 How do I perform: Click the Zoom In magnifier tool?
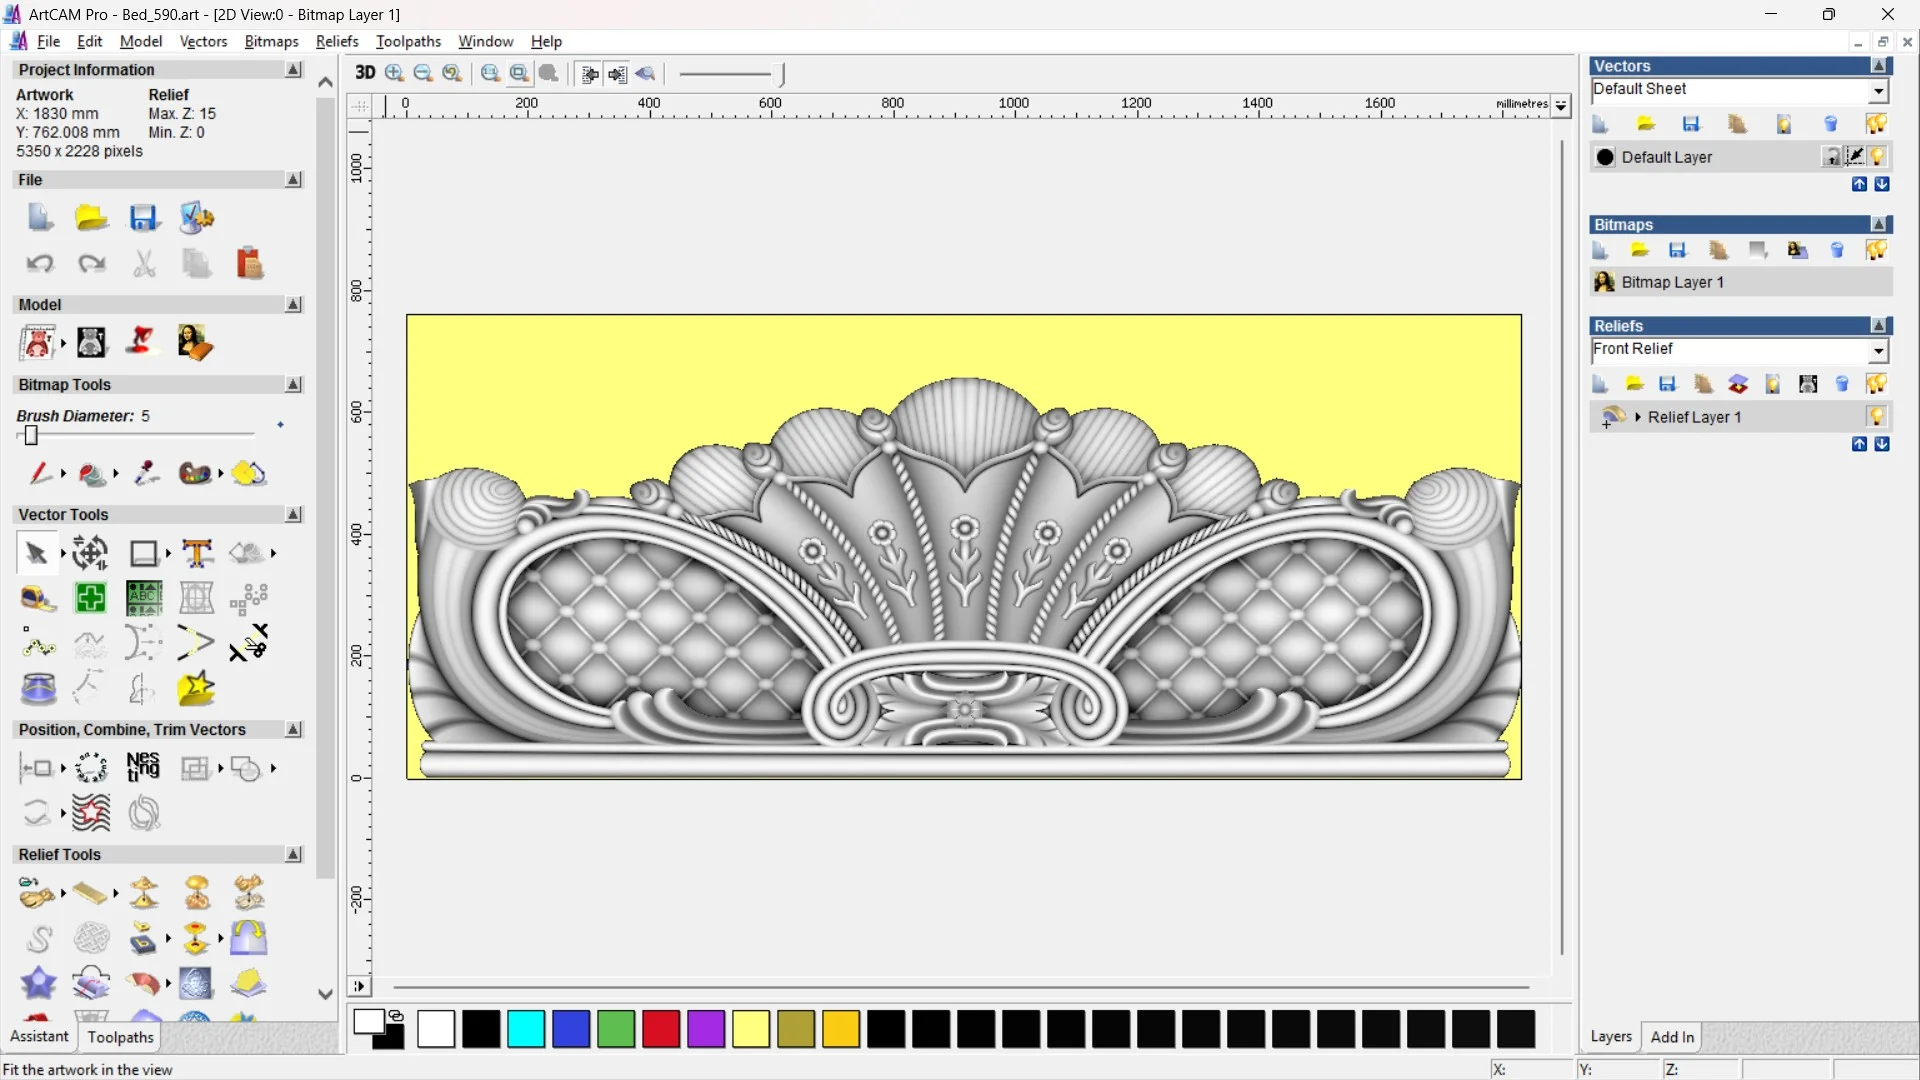(394, 73)
